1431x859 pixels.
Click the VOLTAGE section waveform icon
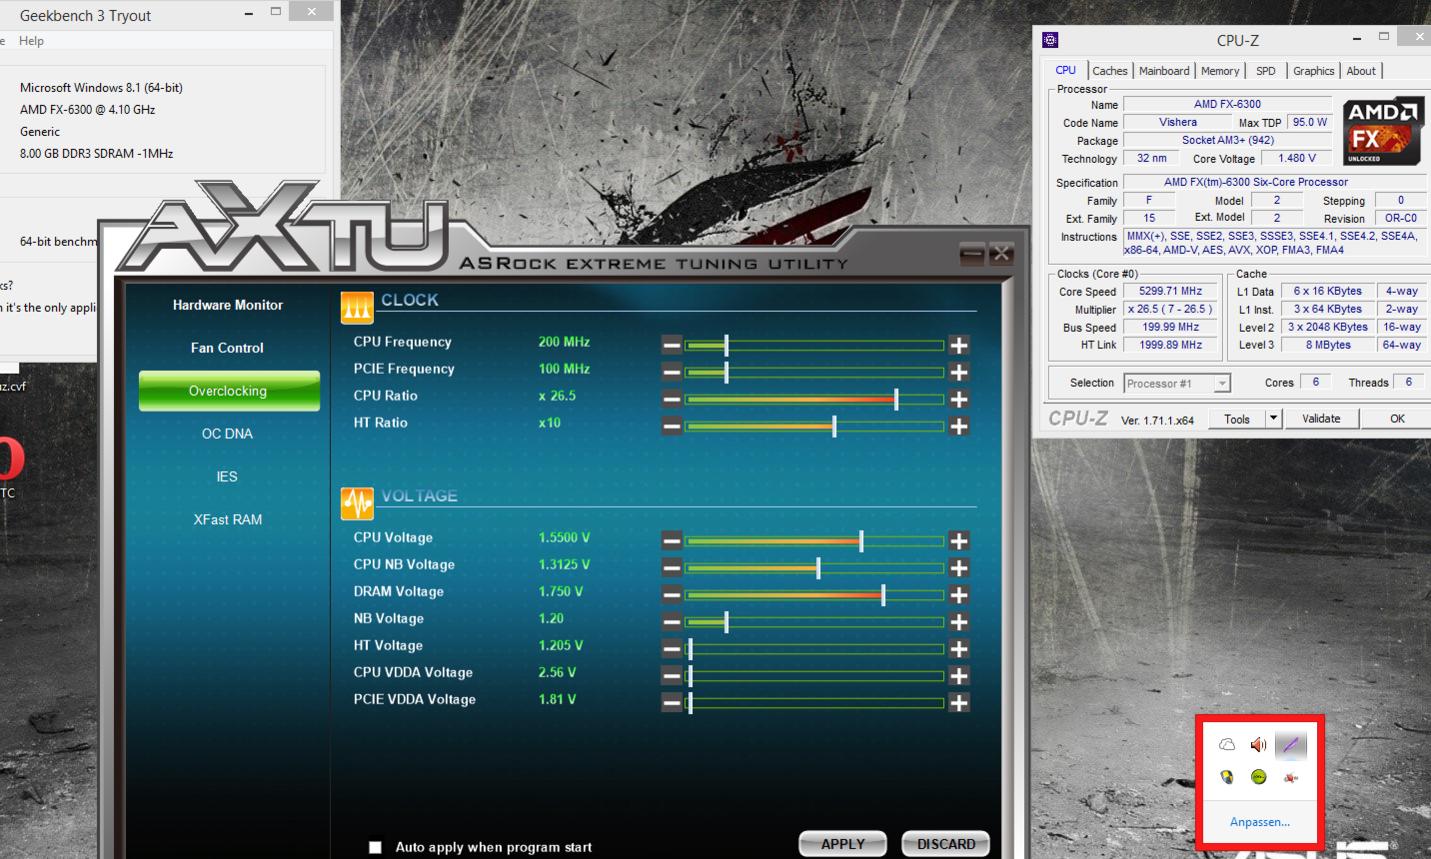point(357,503)
